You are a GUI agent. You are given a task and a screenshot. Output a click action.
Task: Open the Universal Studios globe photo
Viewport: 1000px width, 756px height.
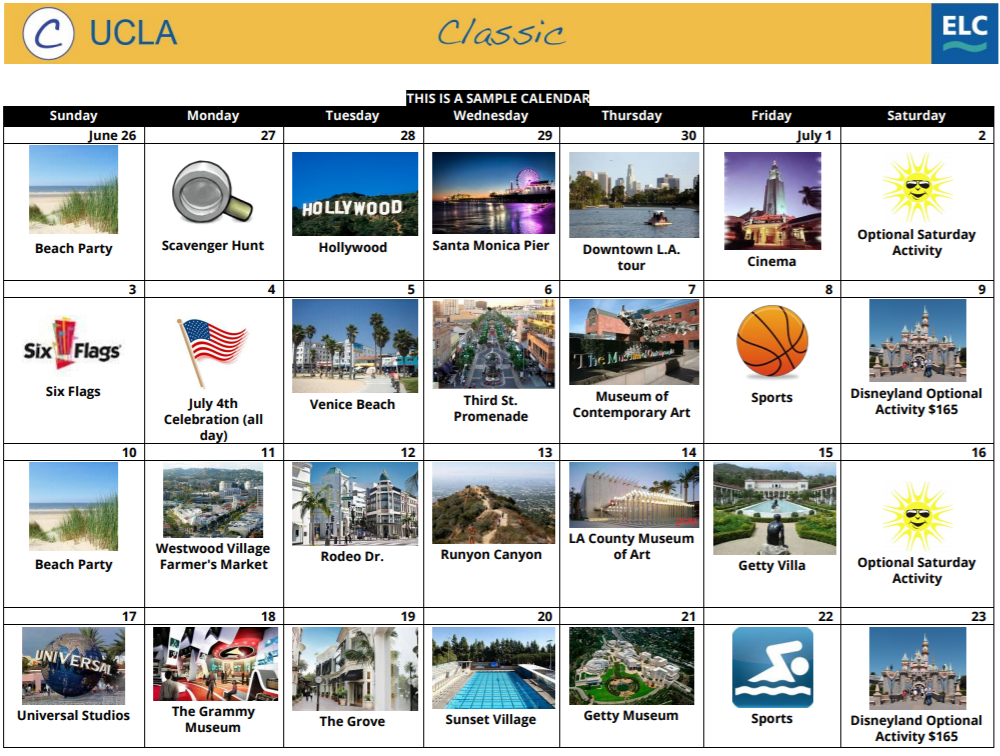tap(73, 666)
